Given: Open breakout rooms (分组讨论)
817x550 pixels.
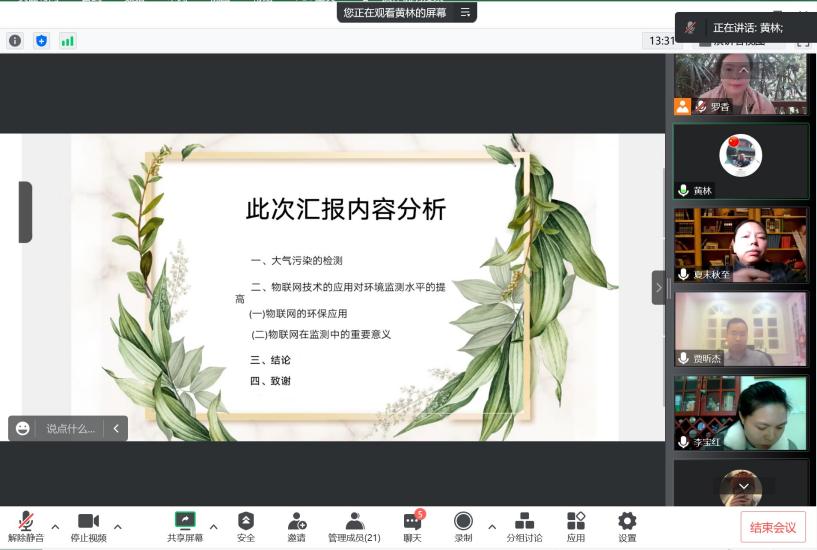Looking at the screenshot, I should (x=524, y=522).
